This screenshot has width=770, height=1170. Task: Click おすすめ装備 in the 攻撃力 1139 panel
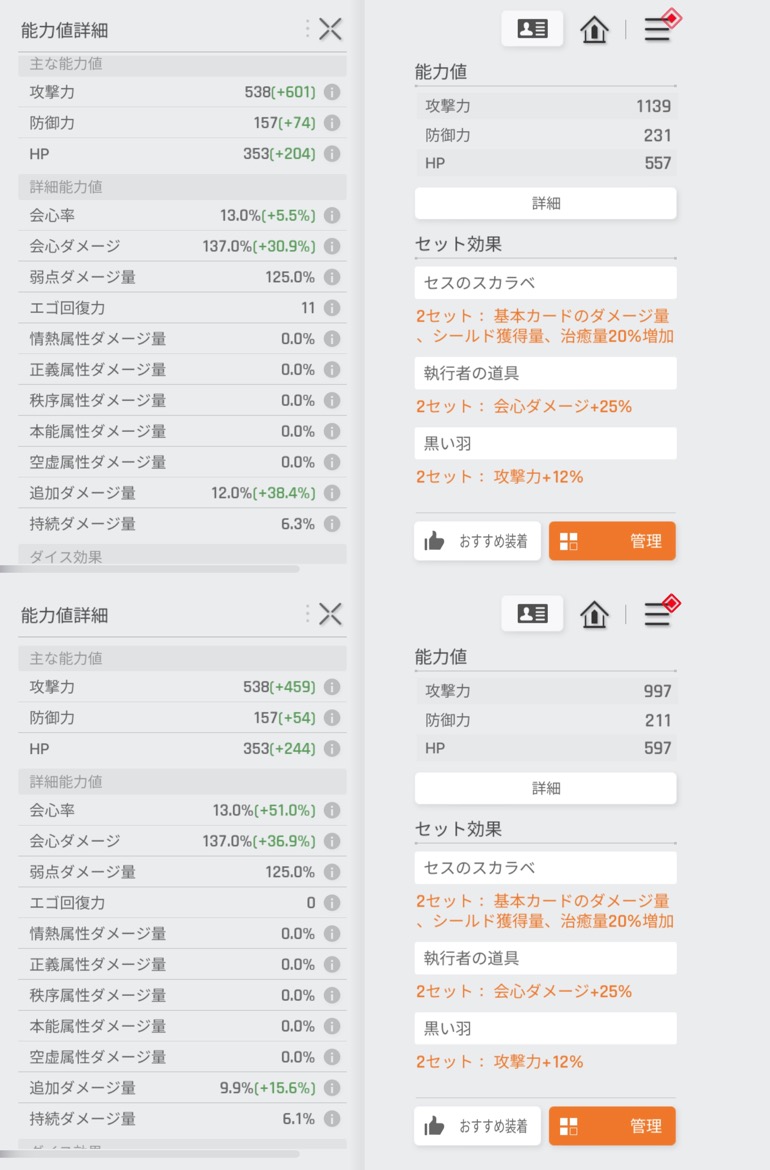478,541
